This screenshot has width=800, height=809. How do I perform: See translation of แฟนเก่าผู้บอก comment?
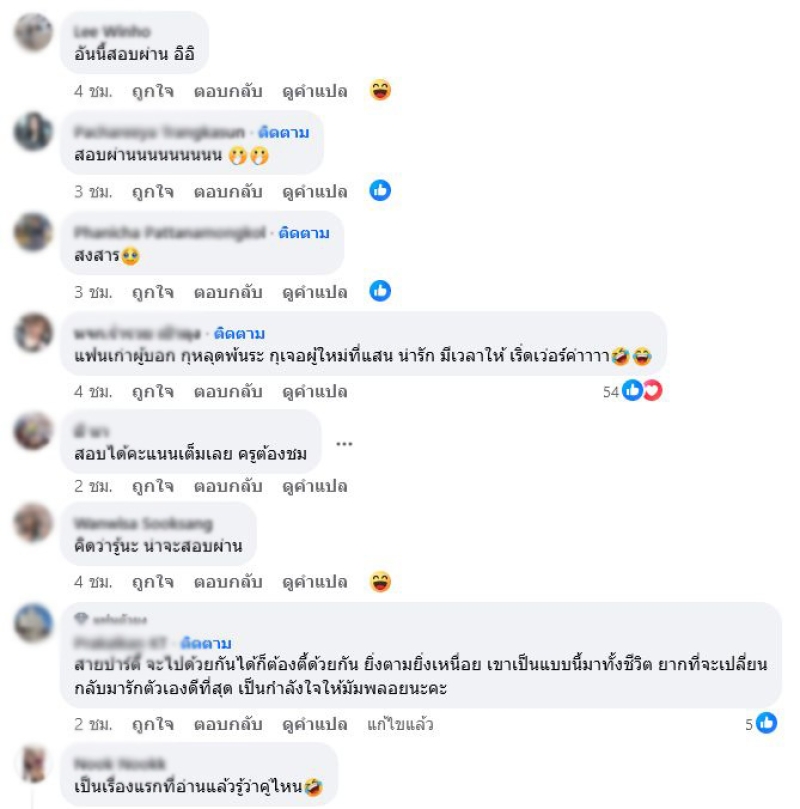pyautogui.click(x=315, y=392)
